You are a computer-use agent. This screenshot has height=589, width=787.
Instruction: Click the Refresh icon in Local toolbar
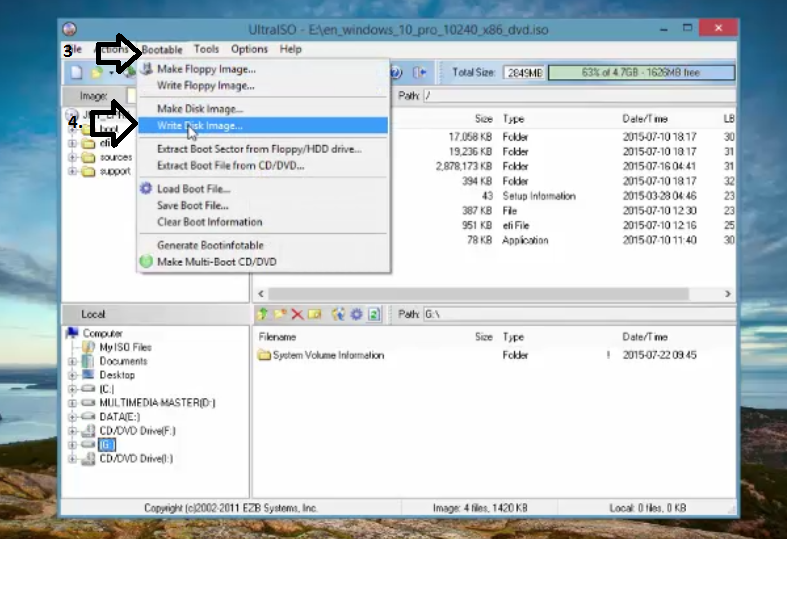click(x=374, y=314)
